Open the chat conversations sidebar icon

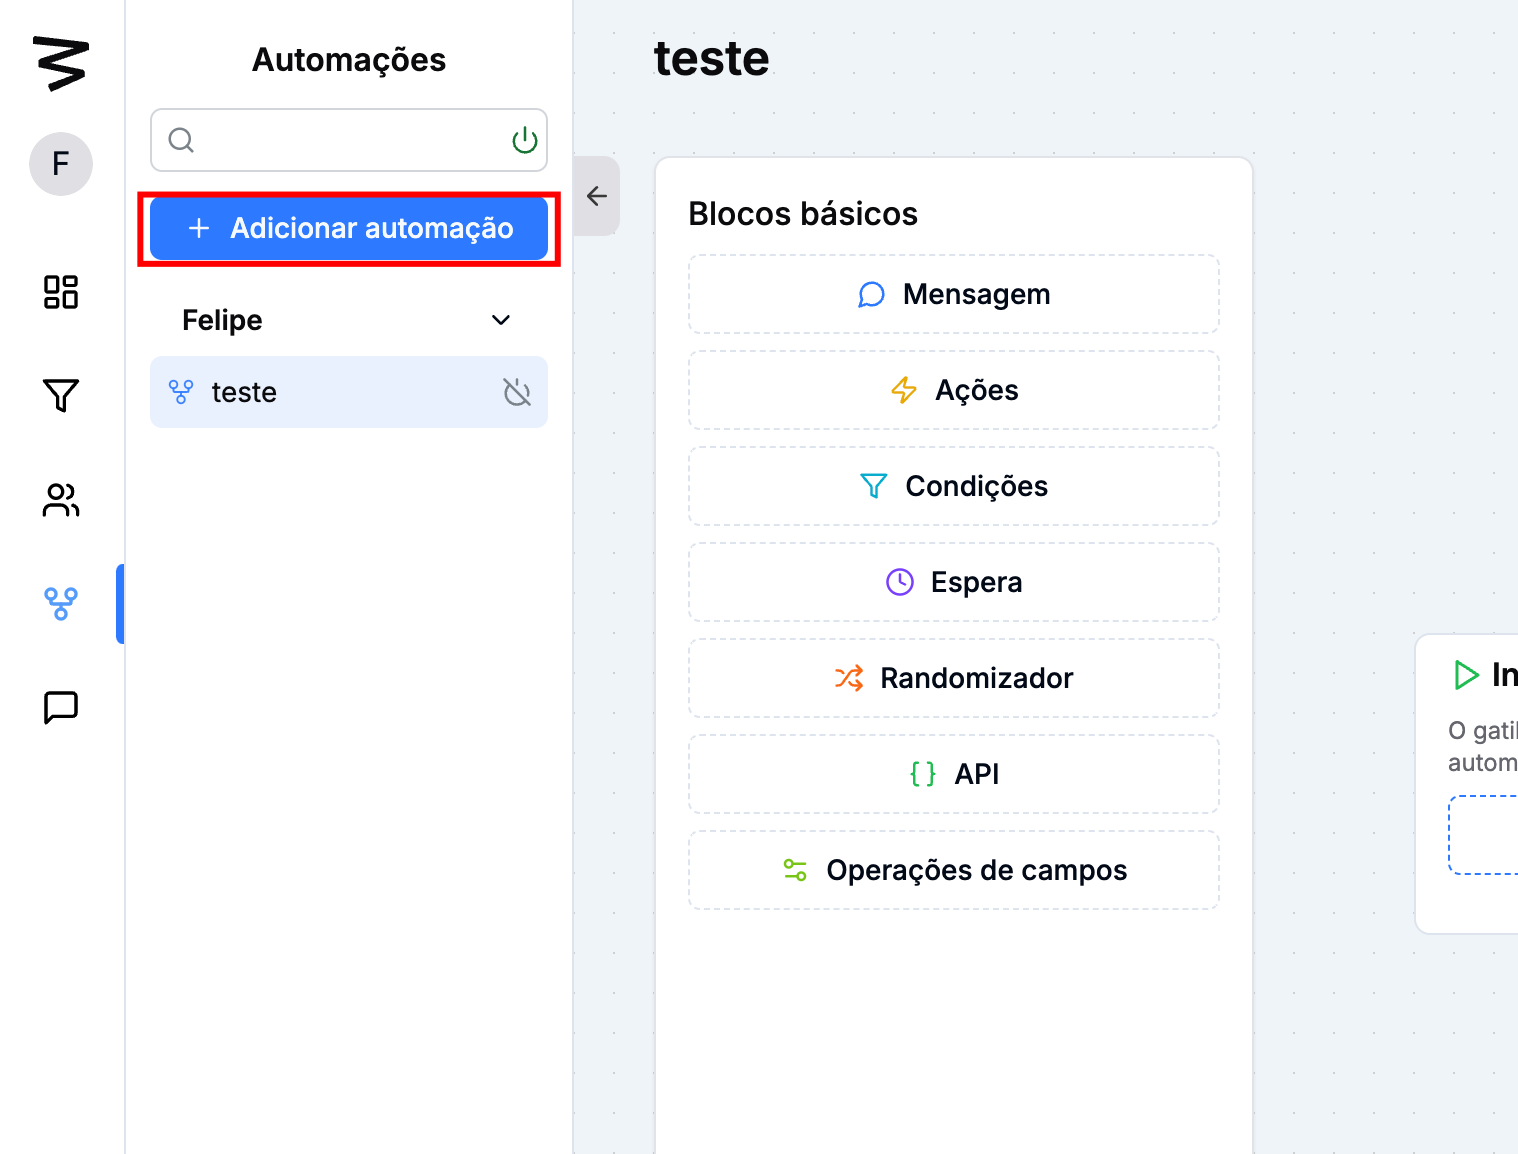click(x=61, y=707)
